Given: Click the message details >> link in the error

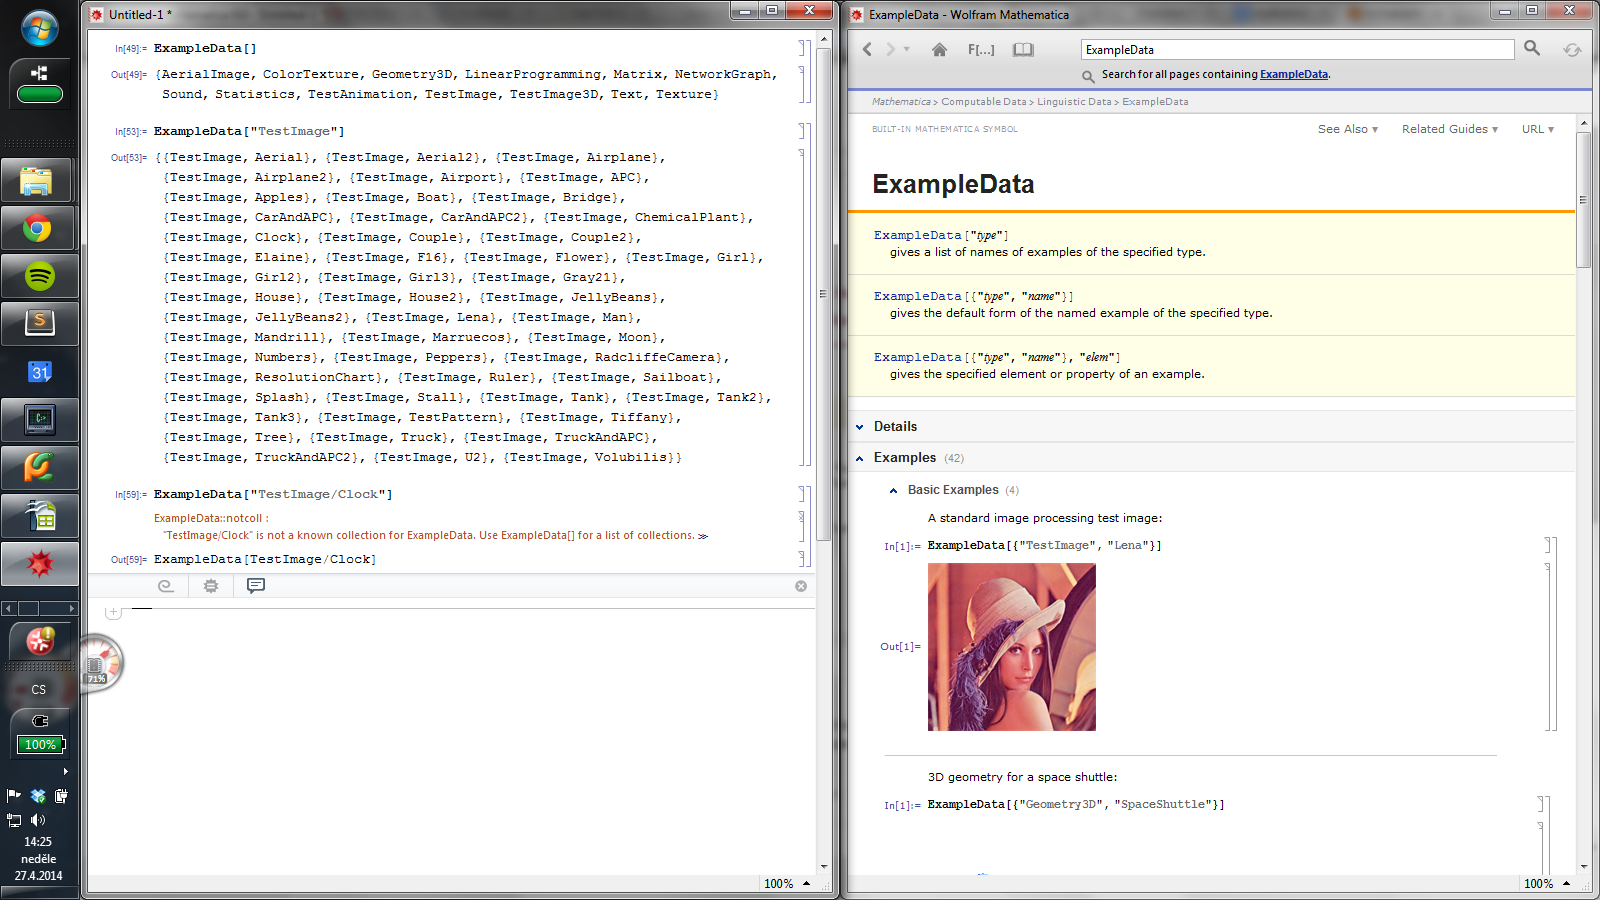Looking at the screenshot, I should (703, 536).
